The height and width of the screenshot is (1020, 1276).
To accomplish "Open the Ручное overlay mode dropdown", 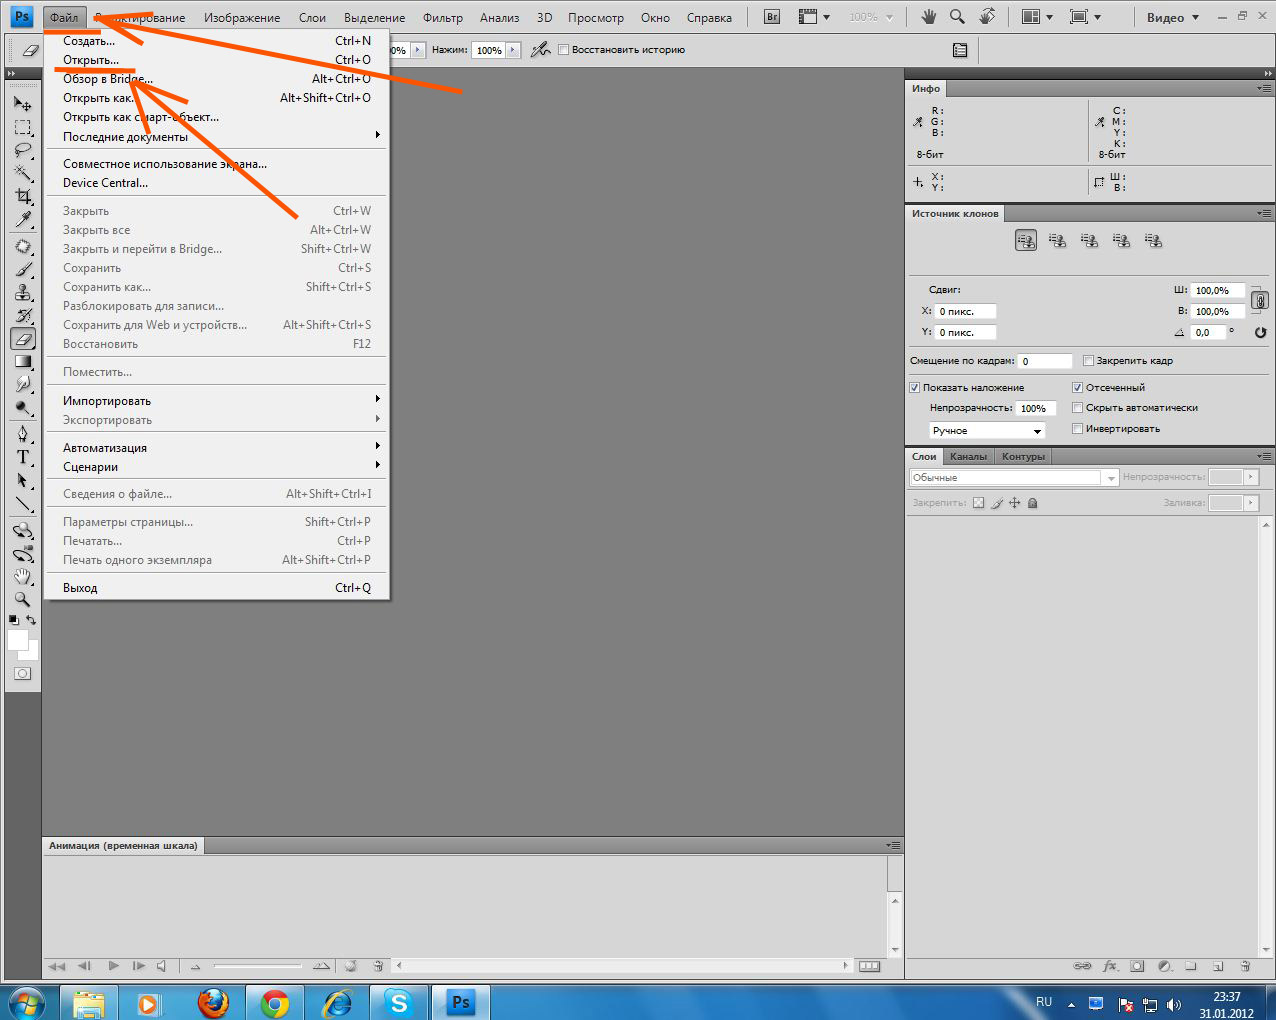I will pos(987,431).
